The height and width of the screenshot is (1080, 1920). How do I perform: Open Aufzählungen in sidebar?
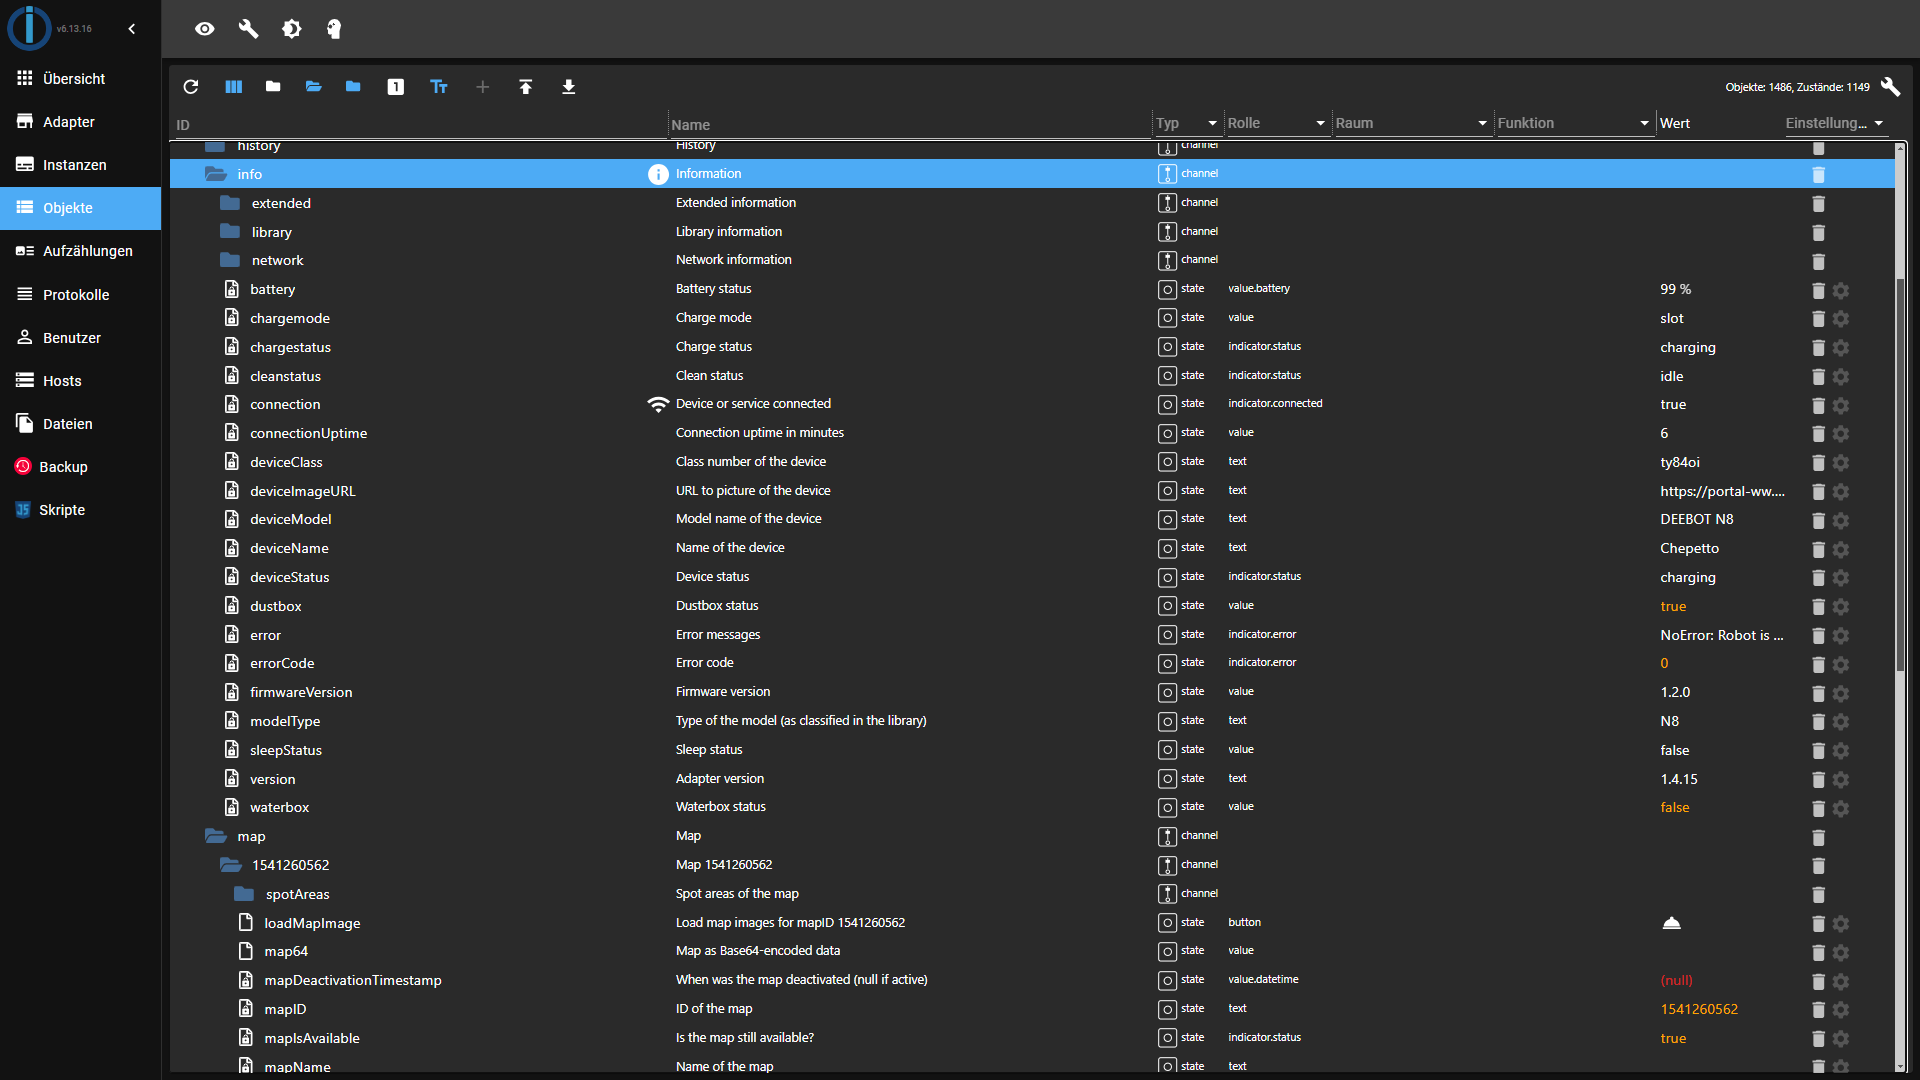(80, 251)
